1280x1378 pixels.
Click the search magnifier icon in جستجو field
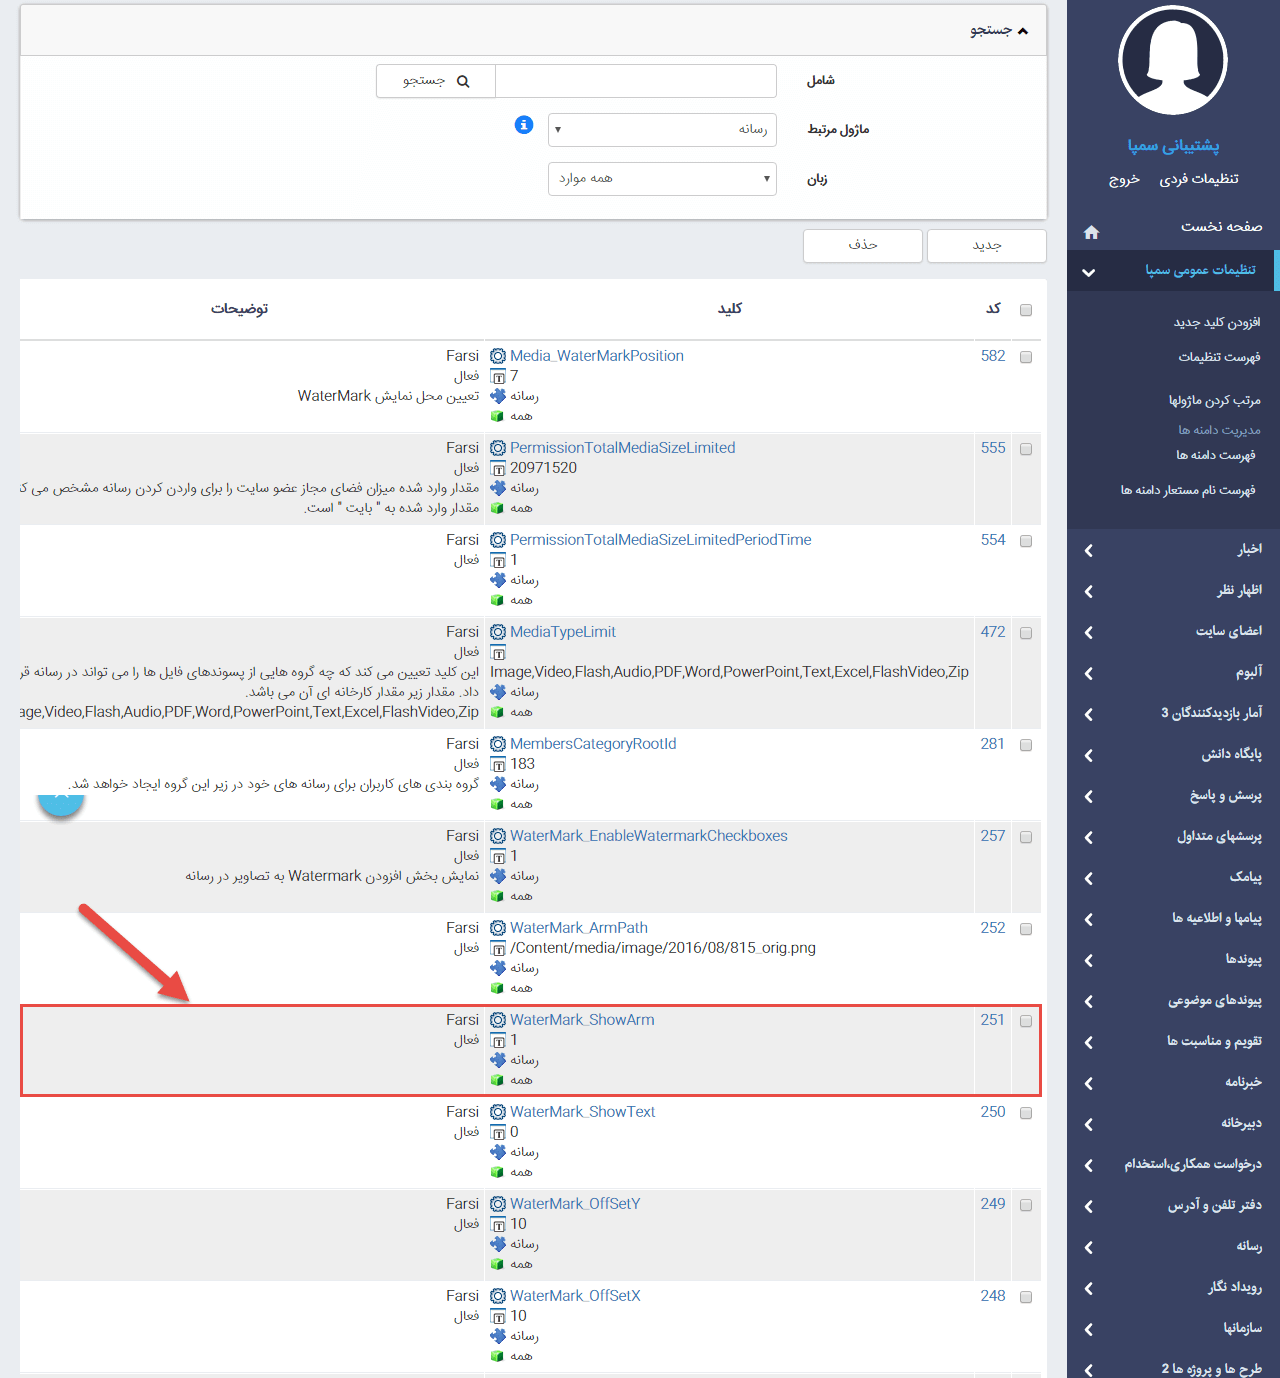tap(464, 80)
